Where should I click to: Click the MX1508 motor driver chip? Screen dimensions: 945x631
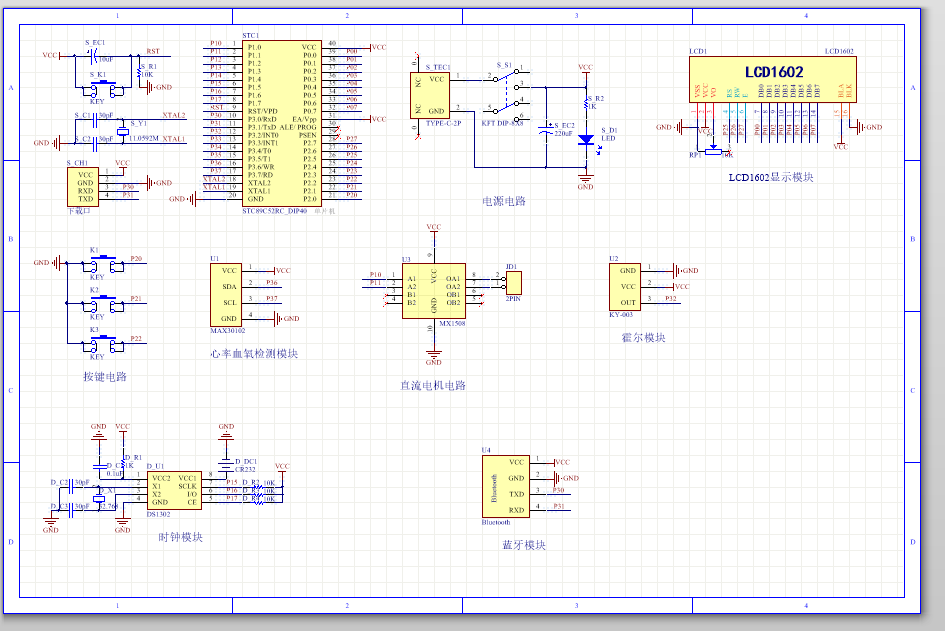[433, 290]
